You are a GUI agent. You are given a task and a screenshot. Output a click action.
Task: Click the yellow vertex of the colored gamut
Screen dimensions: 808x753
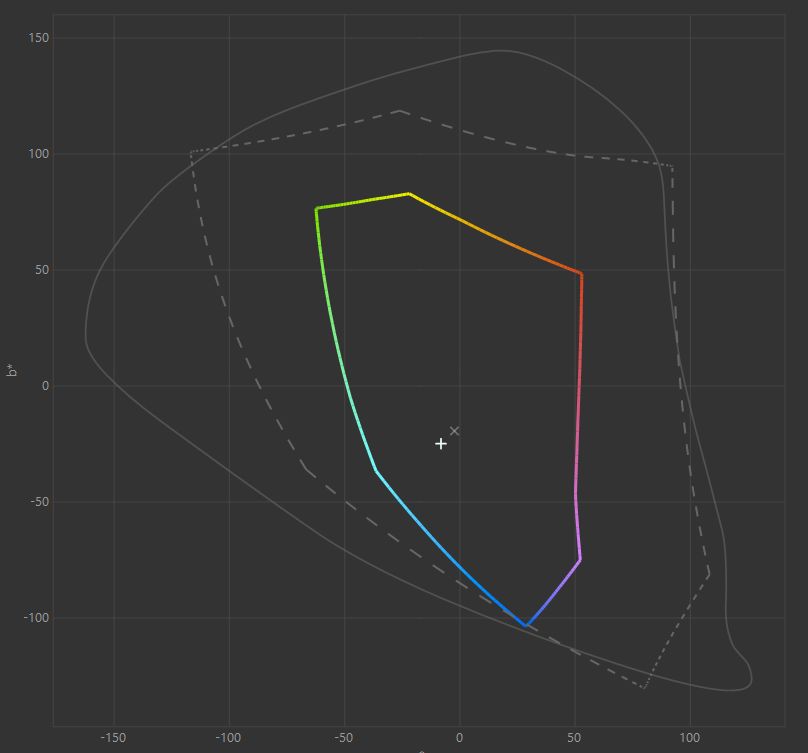(x=409, y=194)
